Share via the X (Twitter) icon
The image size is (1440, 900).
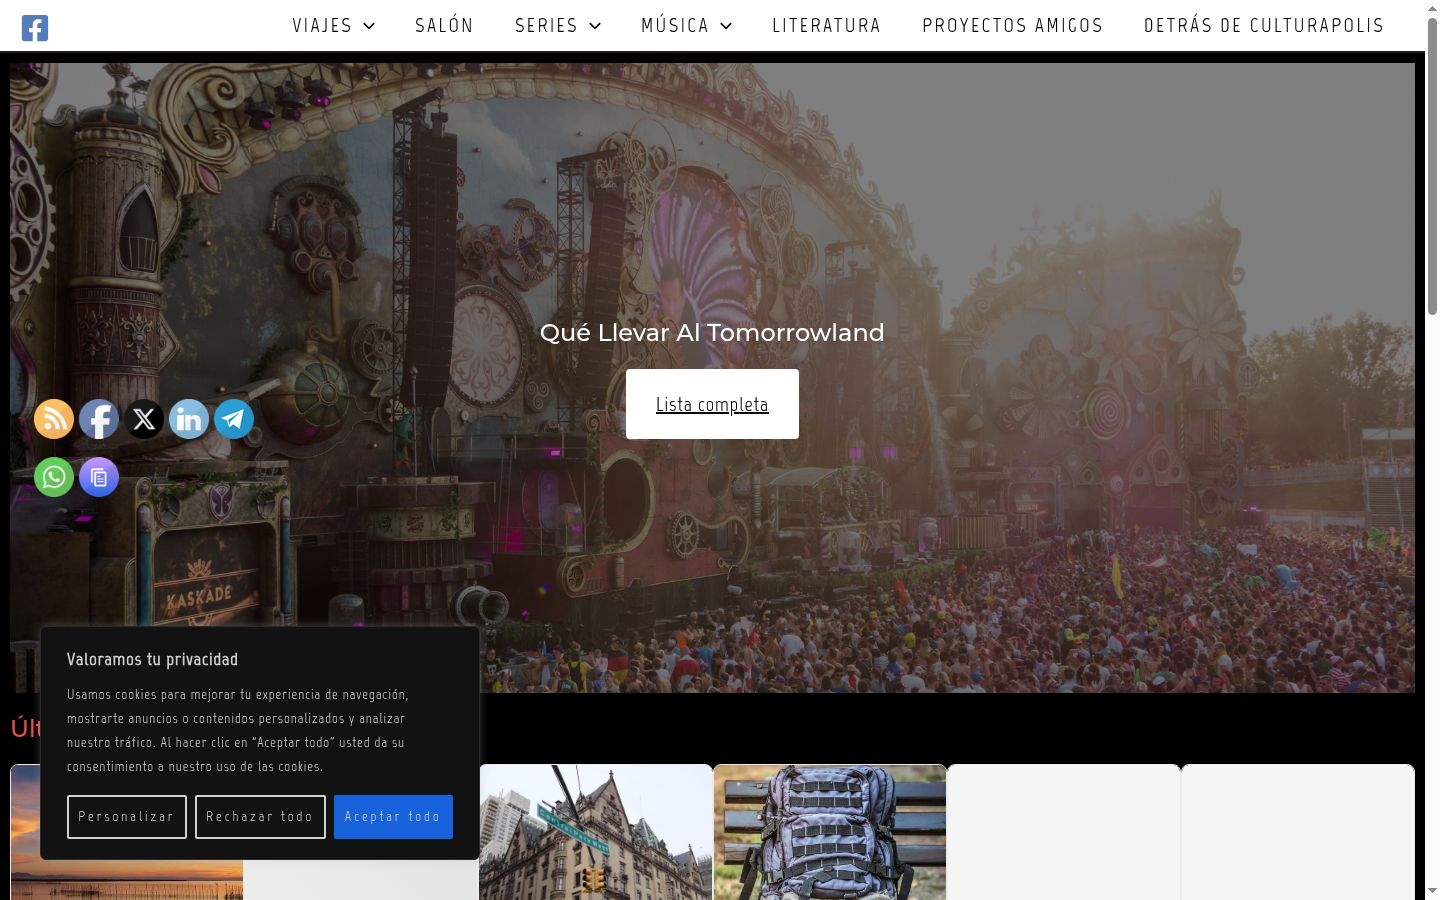(144, 419)
